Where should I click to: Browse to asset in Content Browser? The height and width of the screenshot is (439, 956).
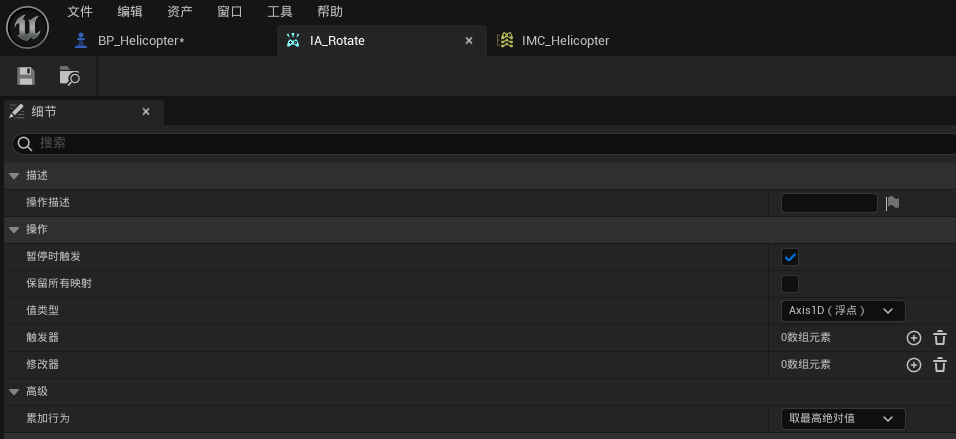tap(70, 76)
